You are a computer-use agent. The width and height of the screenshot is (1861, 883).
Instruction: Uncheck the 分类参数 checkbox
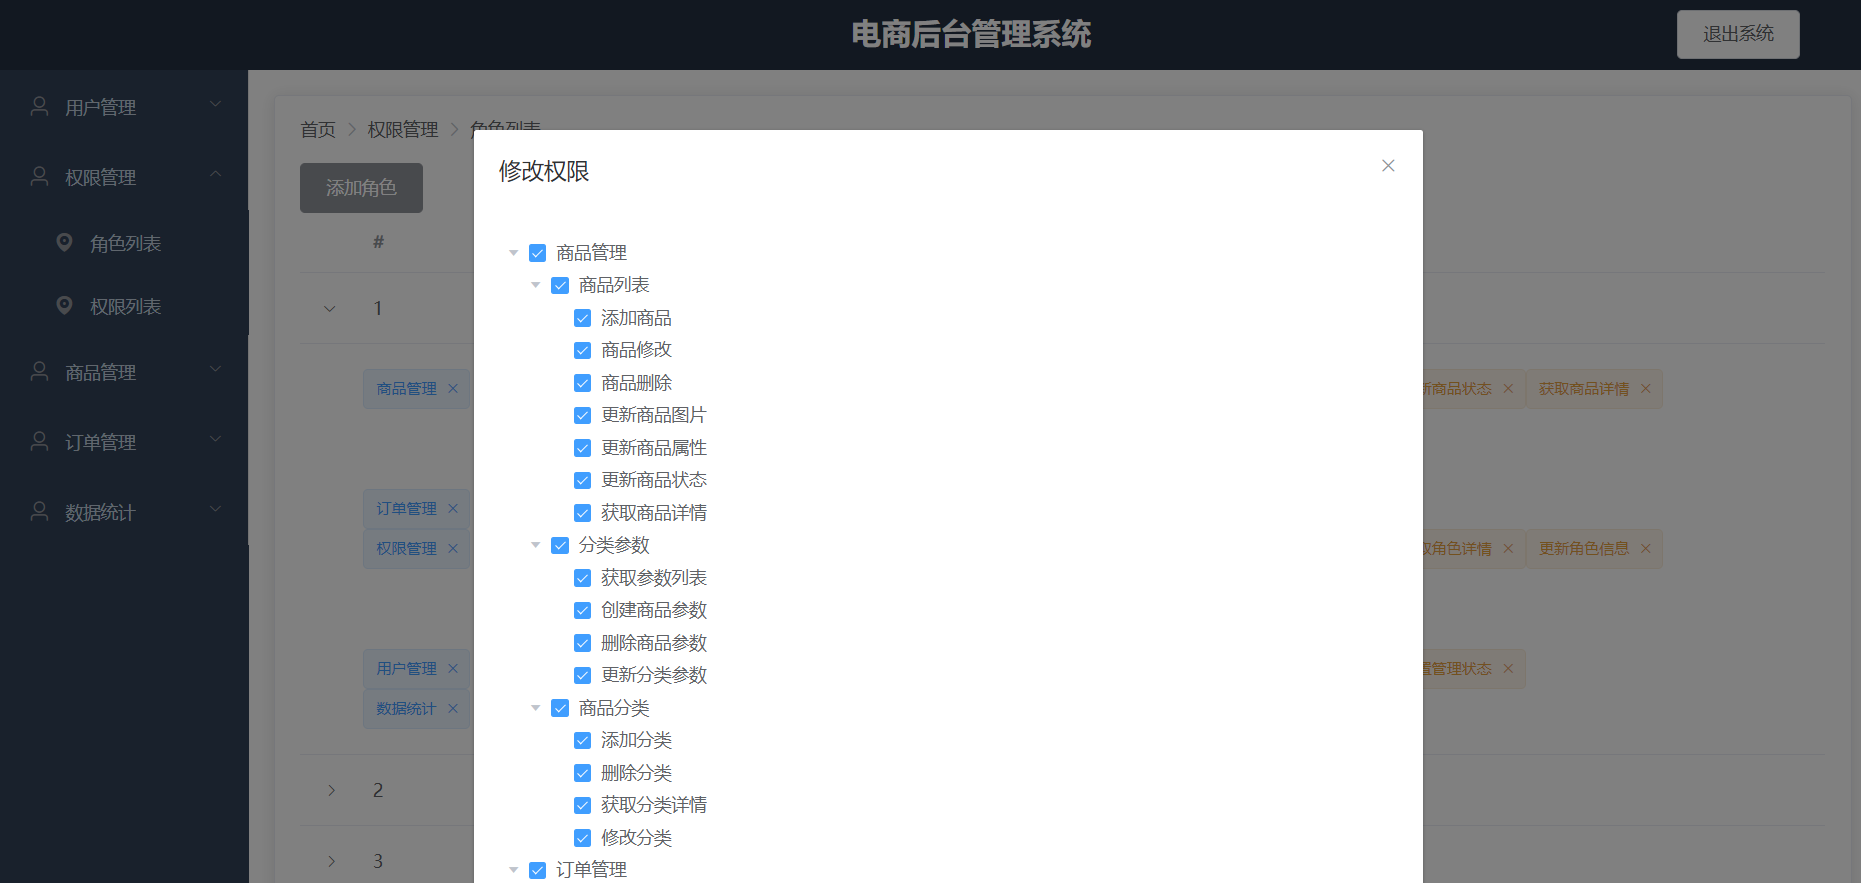[560, 546]
